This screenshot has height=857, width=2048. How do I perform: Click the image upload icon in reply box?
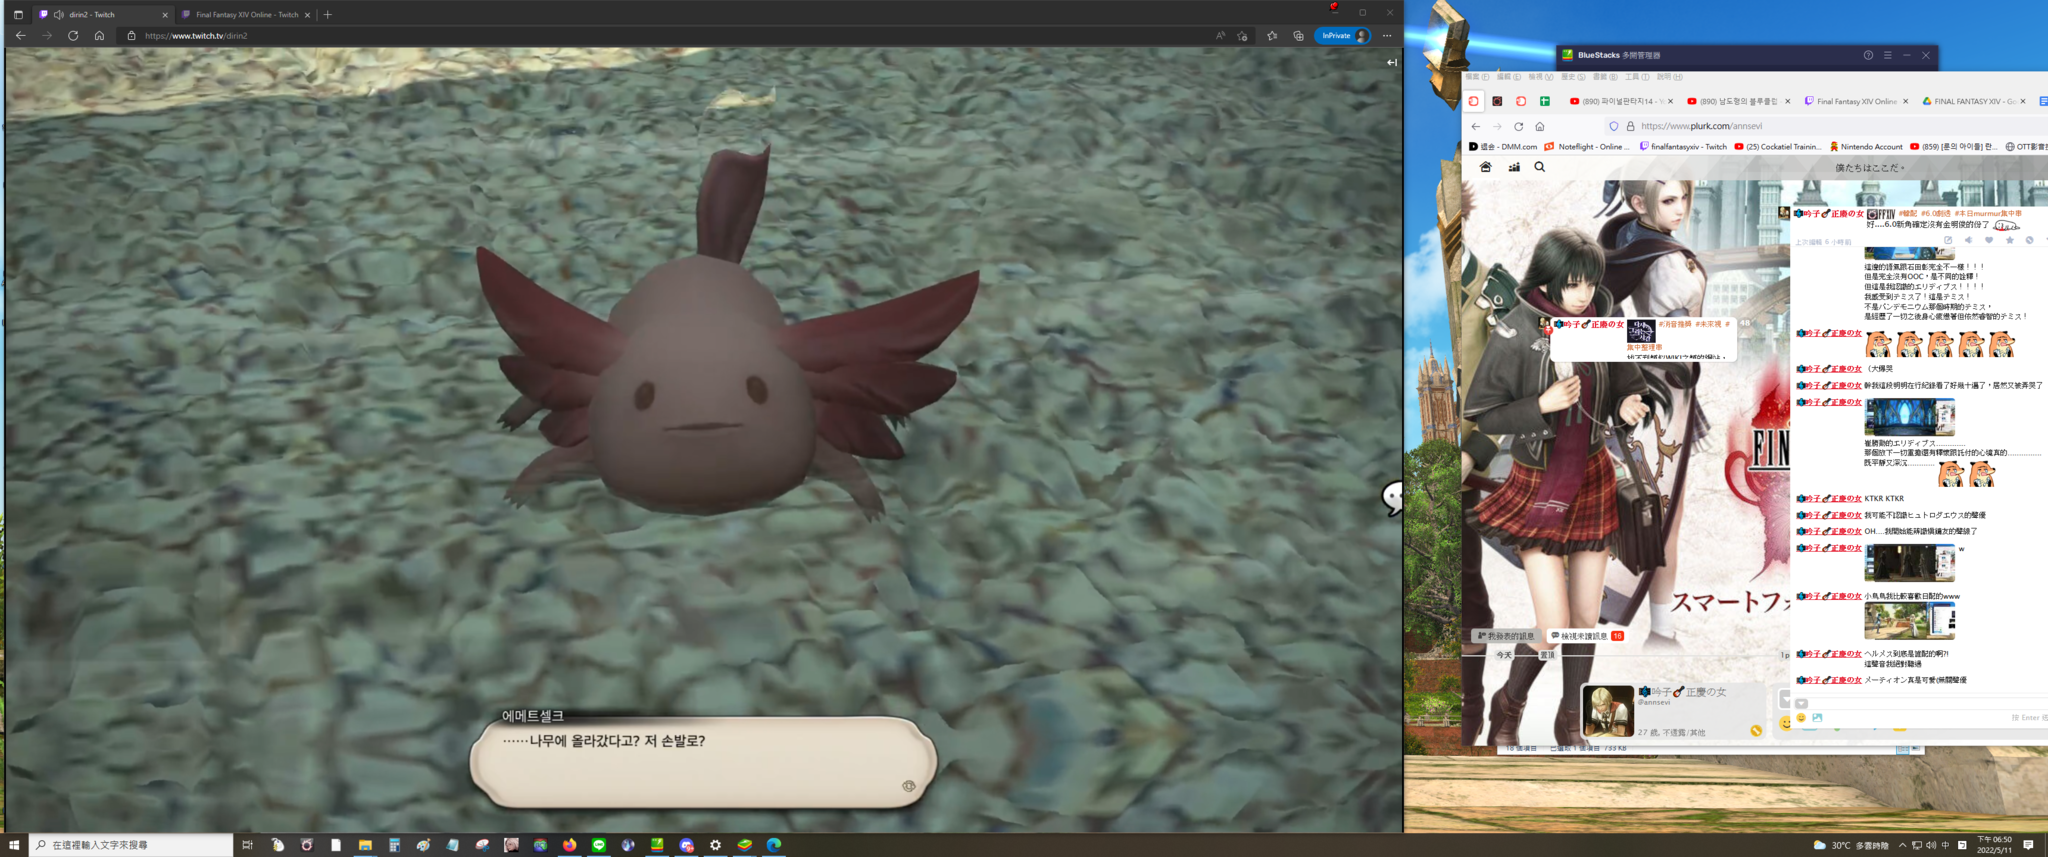tap(1817, 718)
